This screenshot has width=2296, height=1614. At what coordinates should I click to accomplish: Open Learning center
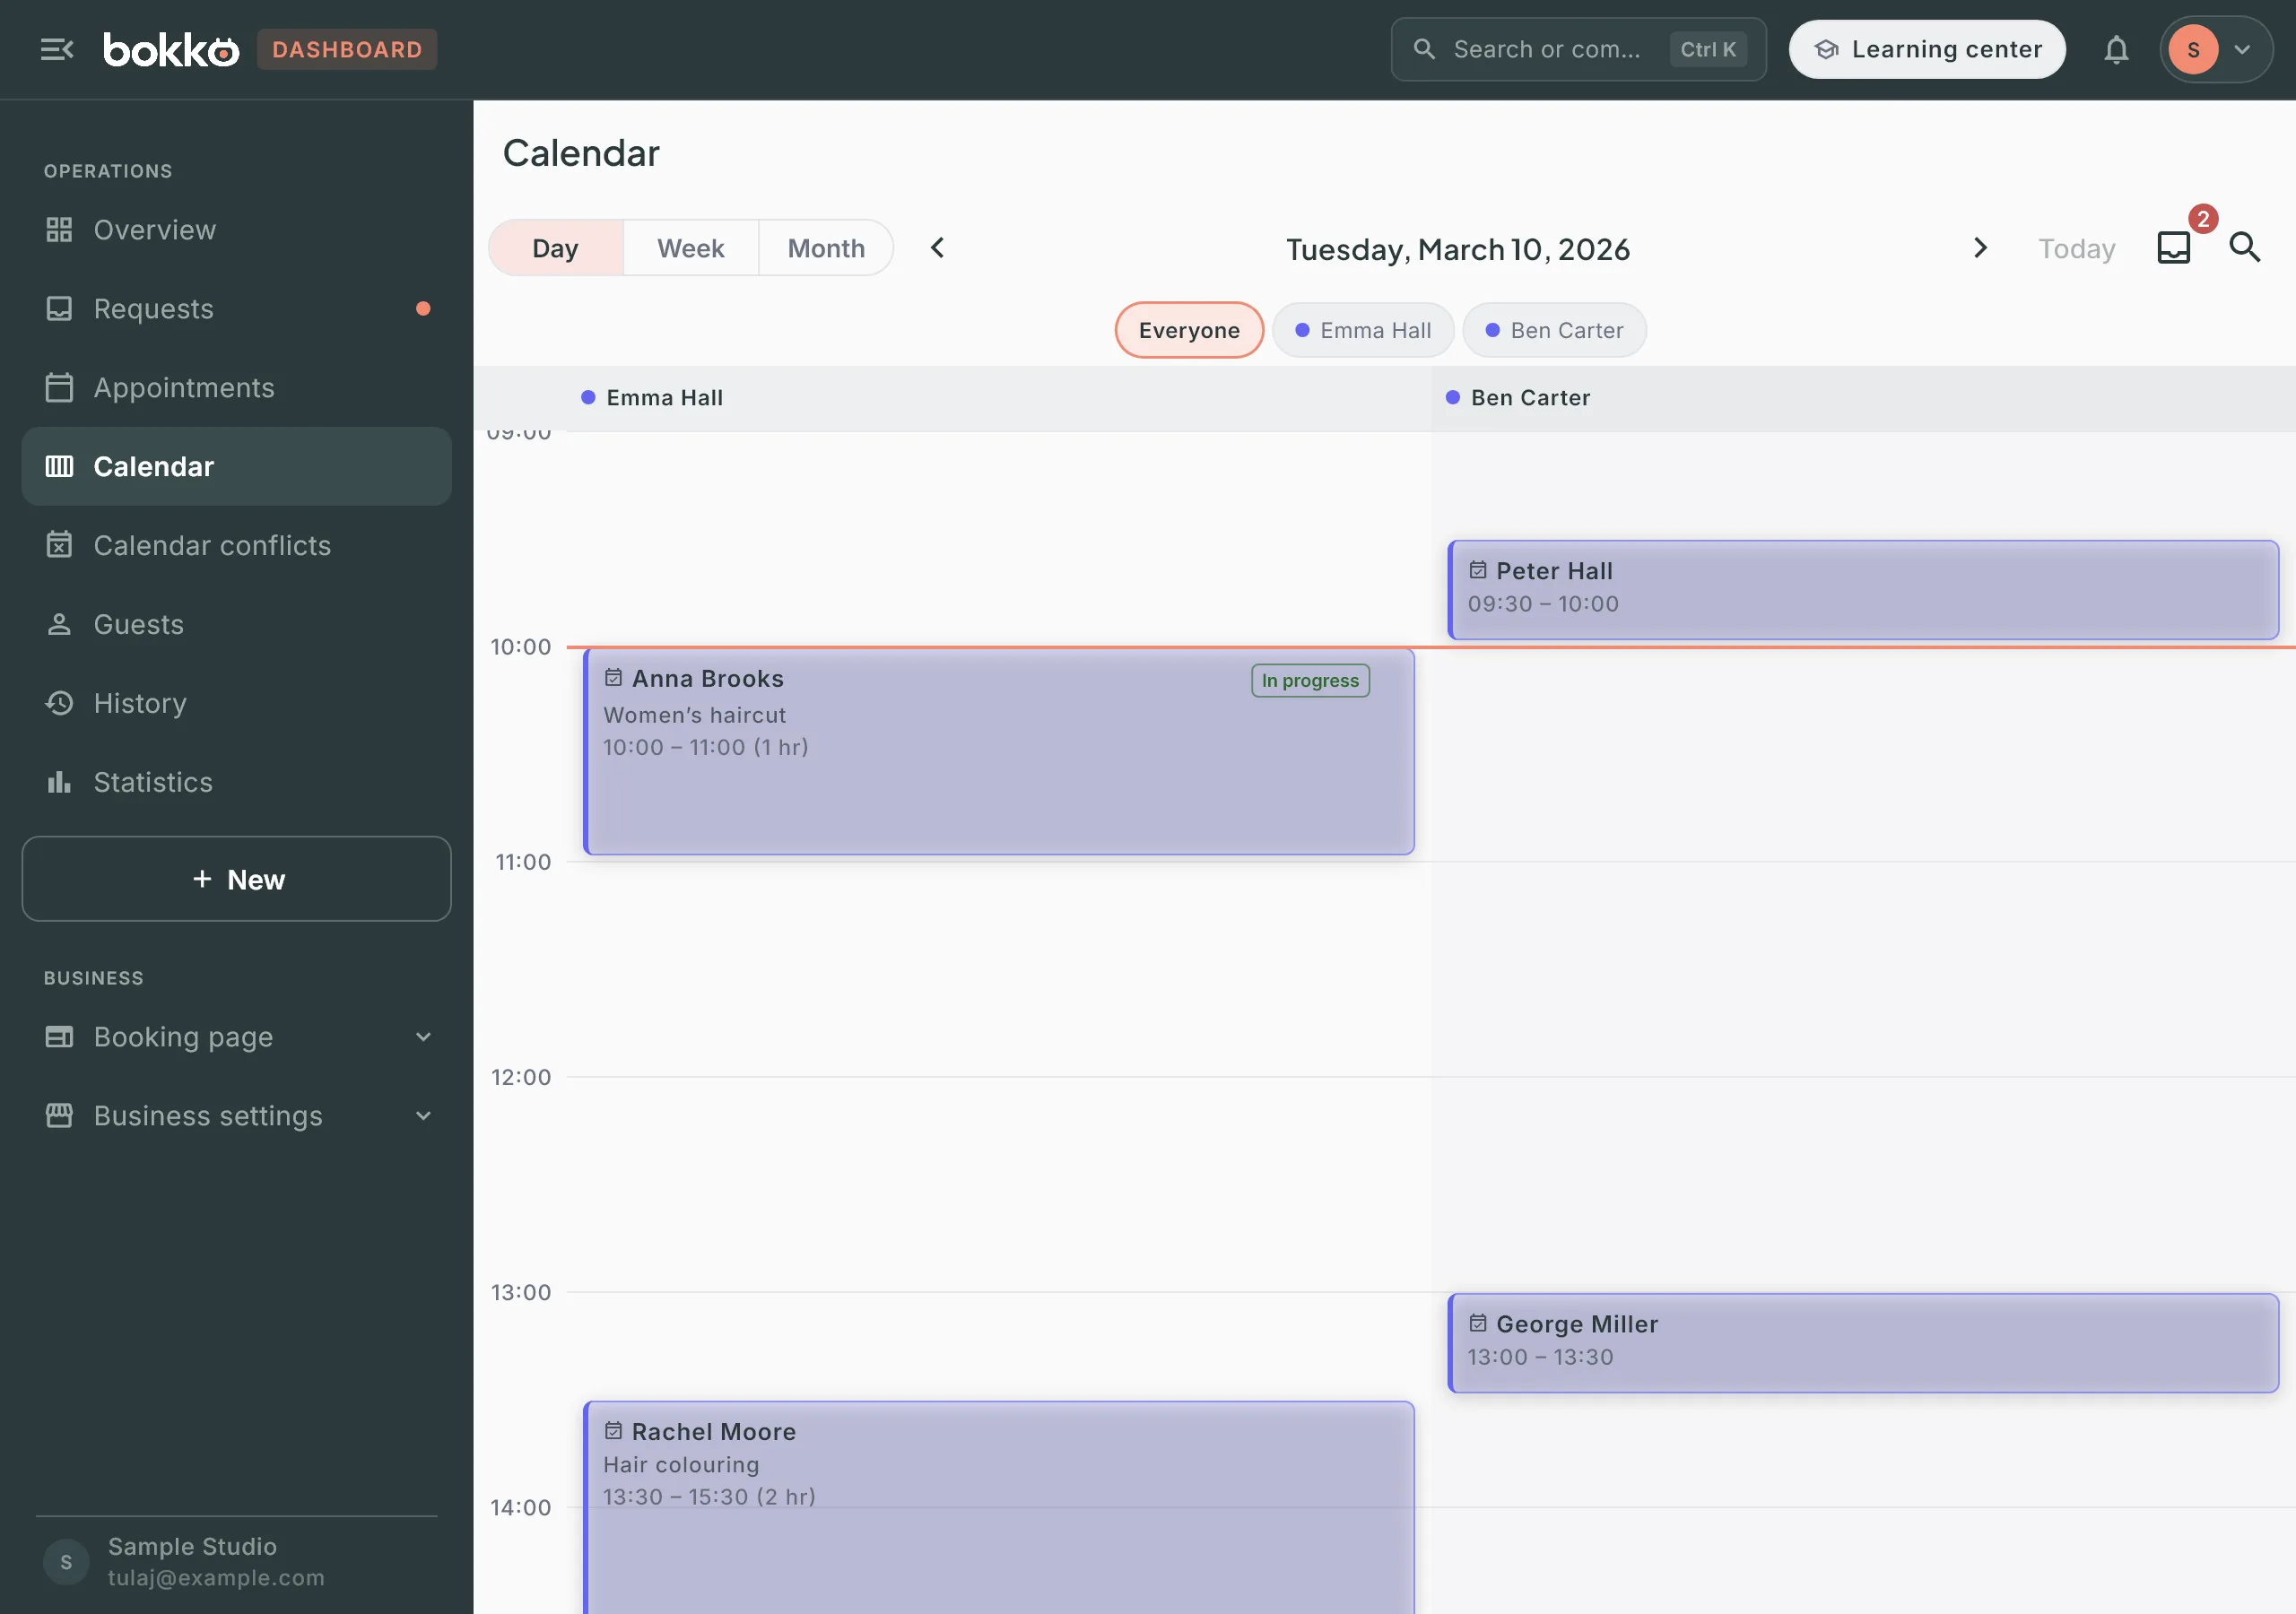tap(1927, 49)
